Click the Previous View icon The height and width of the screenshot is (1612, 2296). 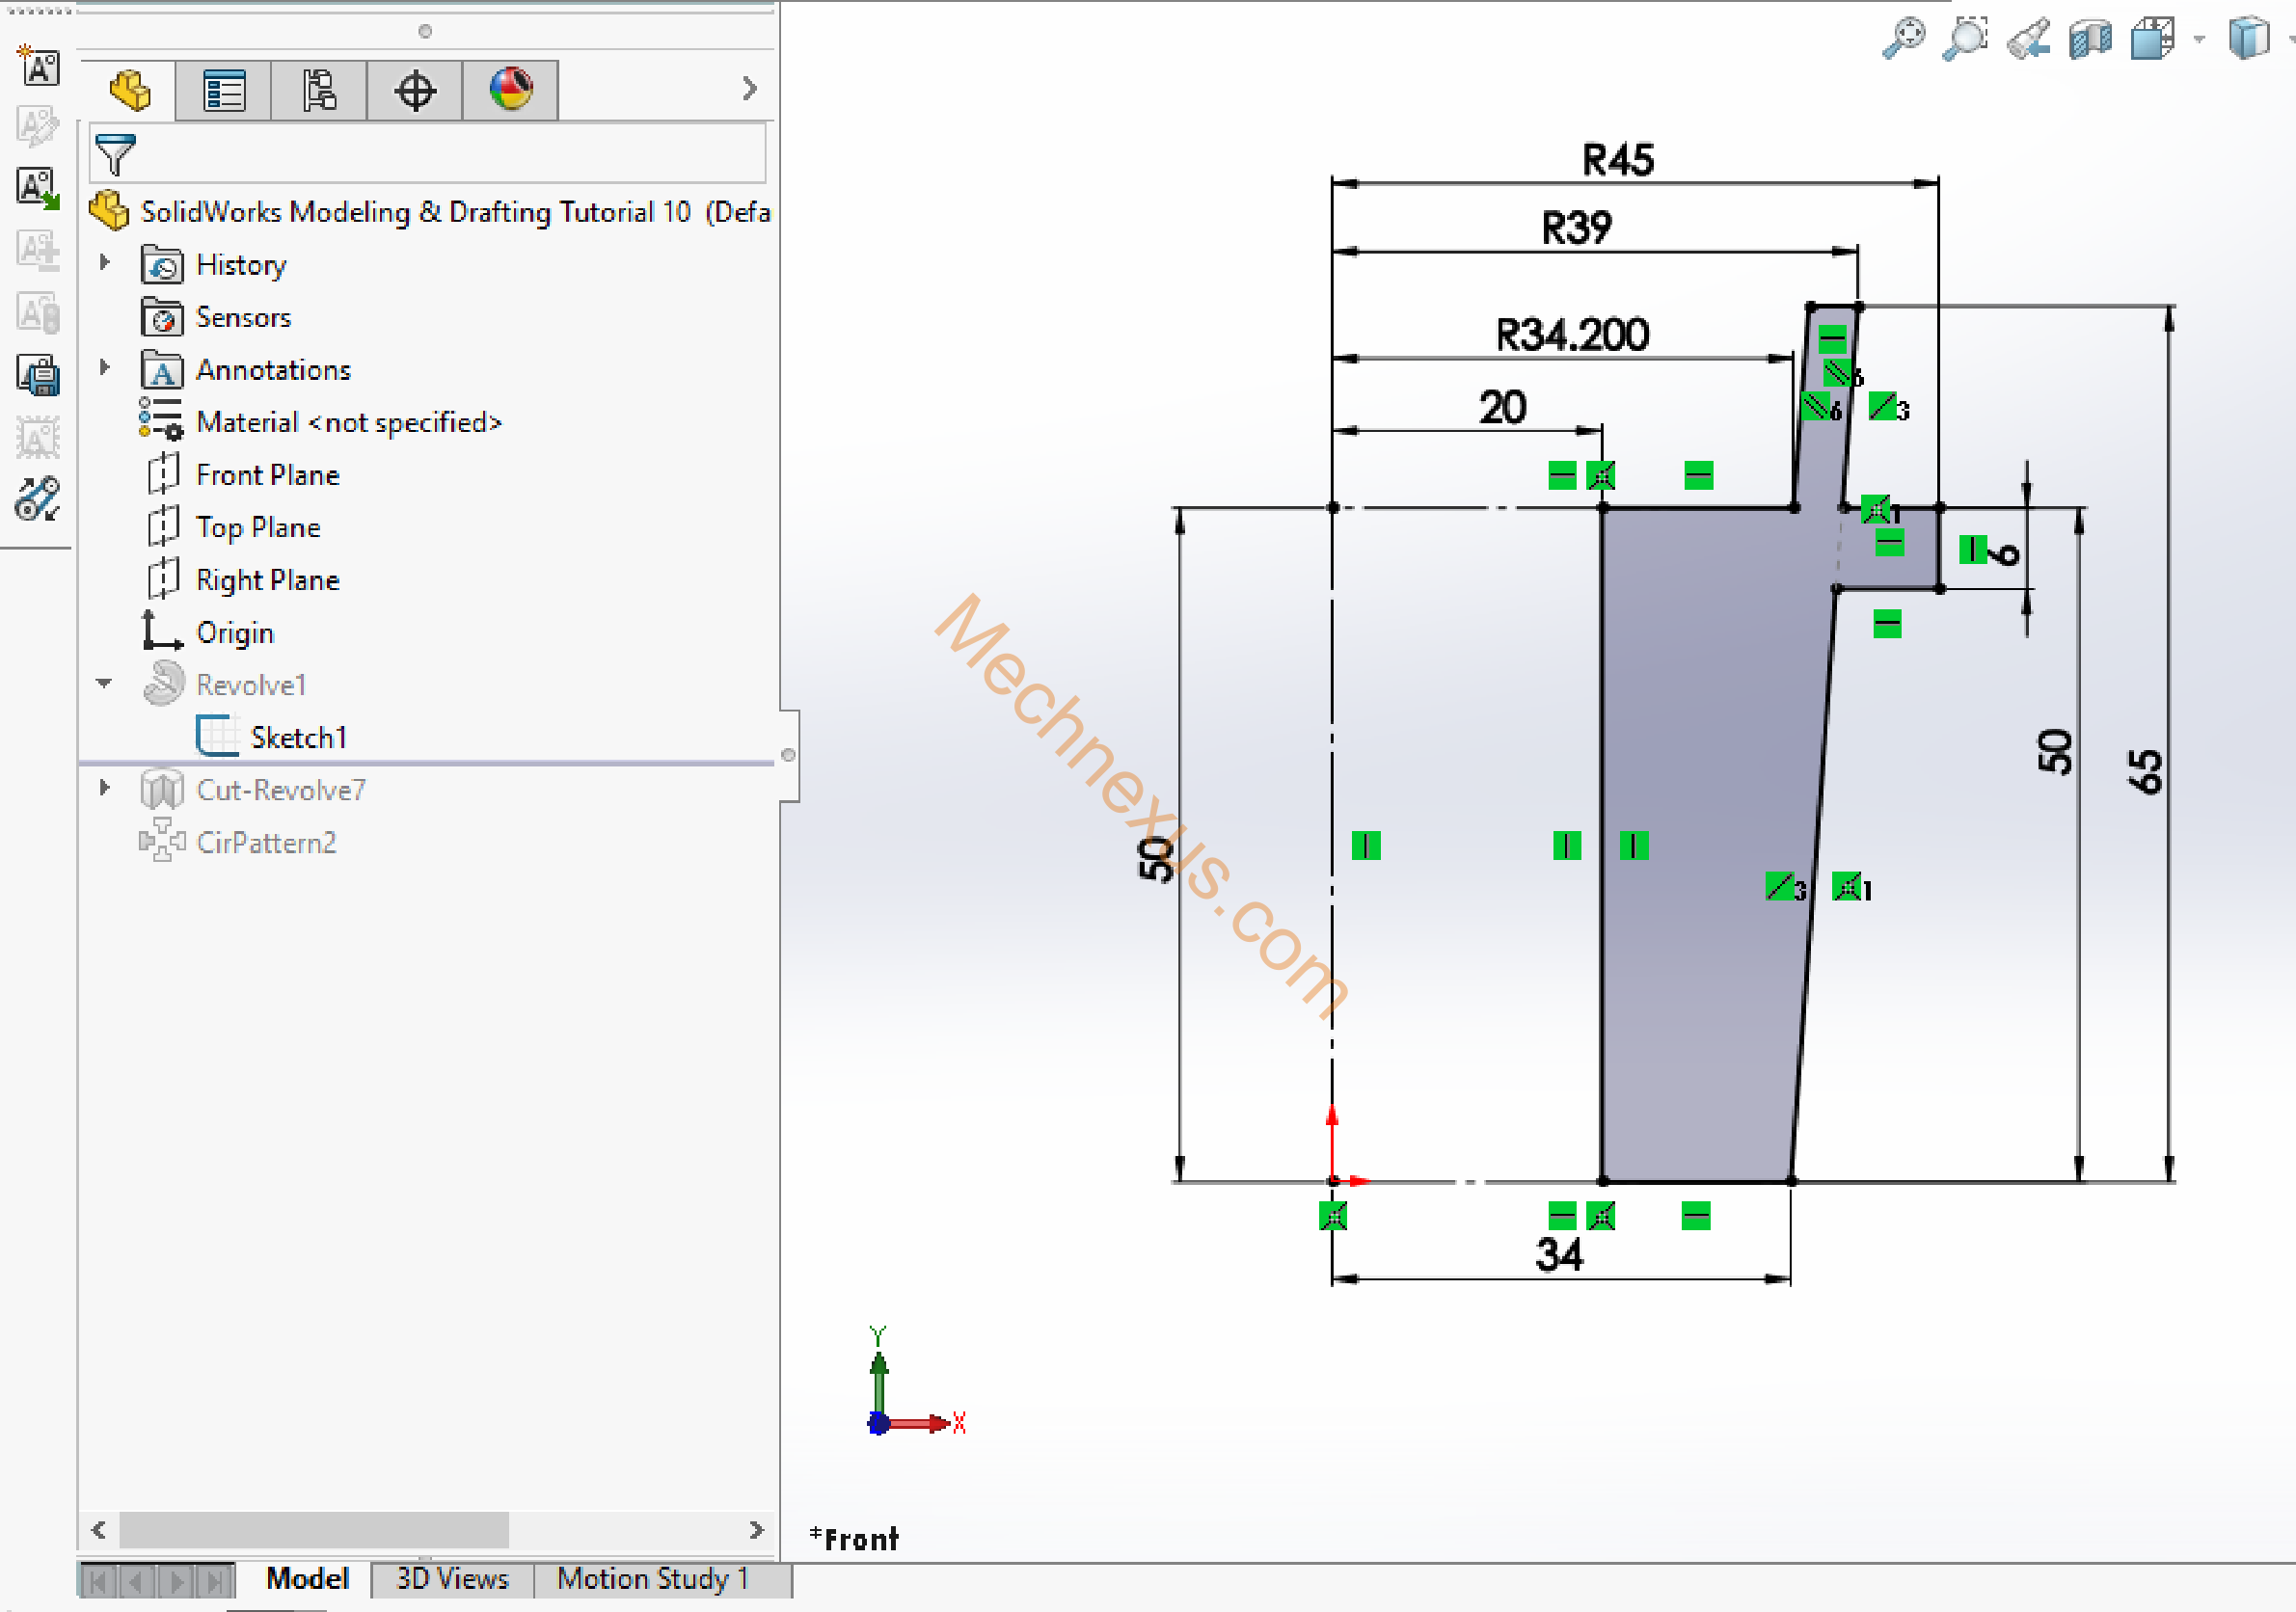point(2028,39)
